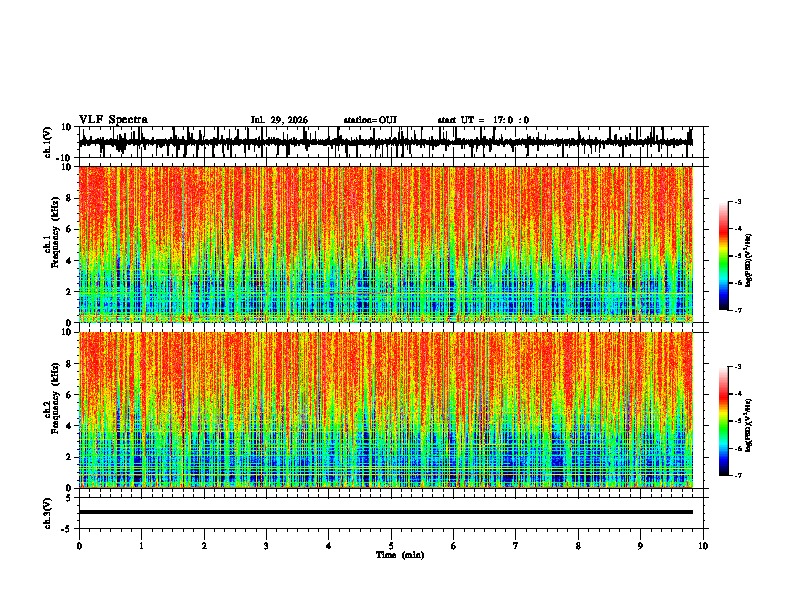Click the time axis tick "3"
Image resolution: width=792 pixels, height=612 pixels.
pyautogui.click(x=266, y=546)
